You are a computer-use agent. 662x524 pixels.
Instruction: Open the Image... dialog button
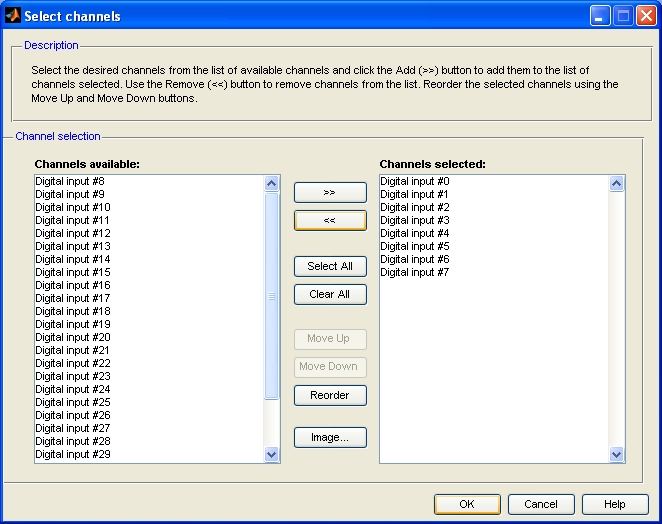[330, 437]
